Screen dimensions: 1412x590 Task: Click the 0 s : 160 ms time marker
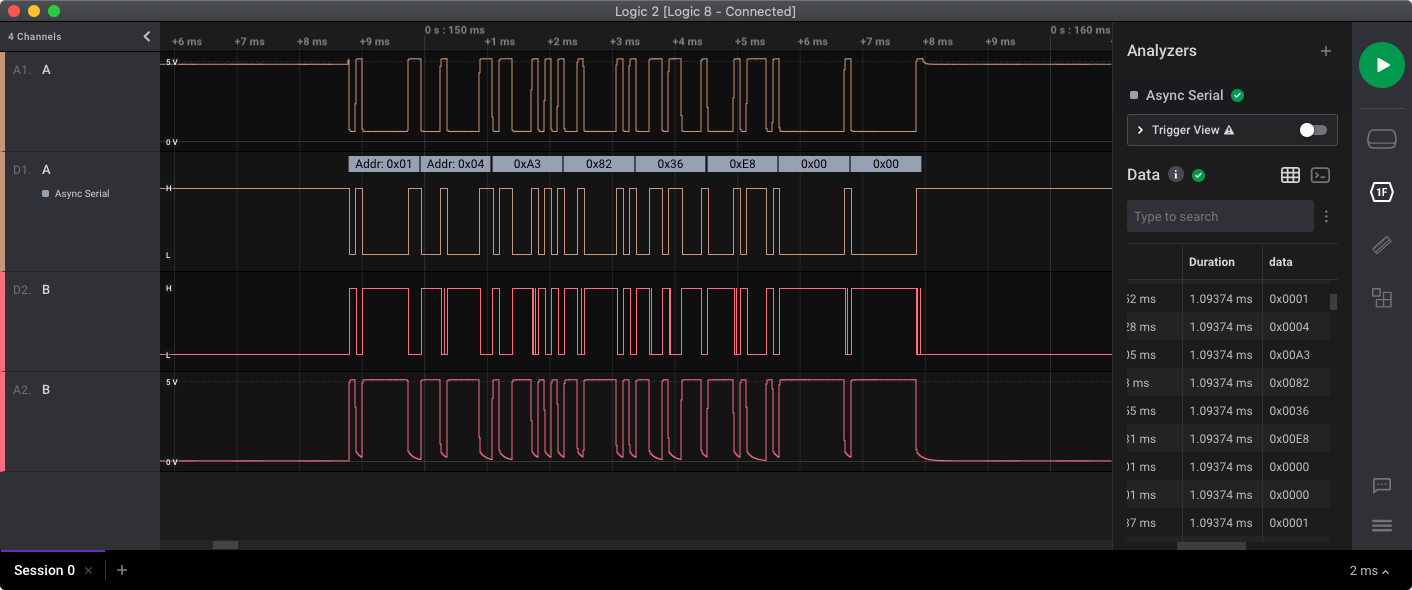(1080, 30)
